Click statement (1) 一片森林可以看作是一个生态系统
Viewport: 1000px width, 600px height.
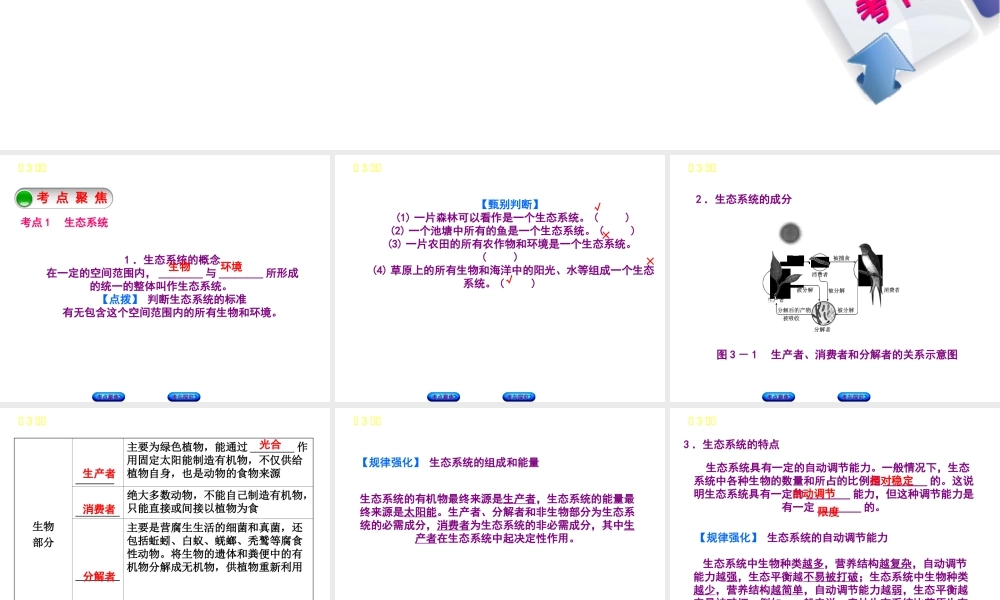[490, 217]
